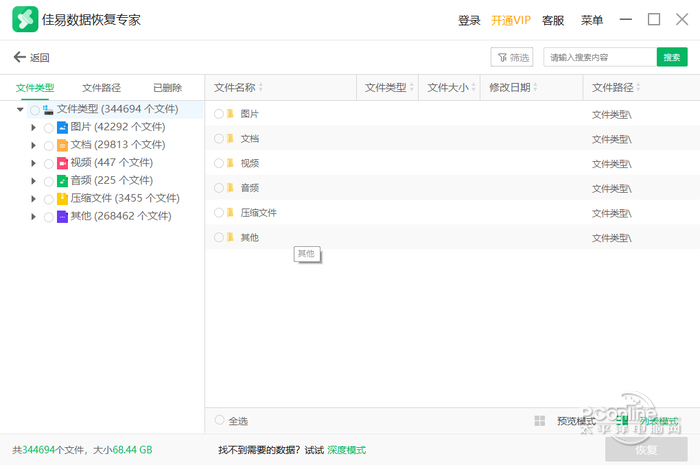This screenshot has height=465, width=700.
Task: Click the green images category icon in tree
Action: click(62, 127)
